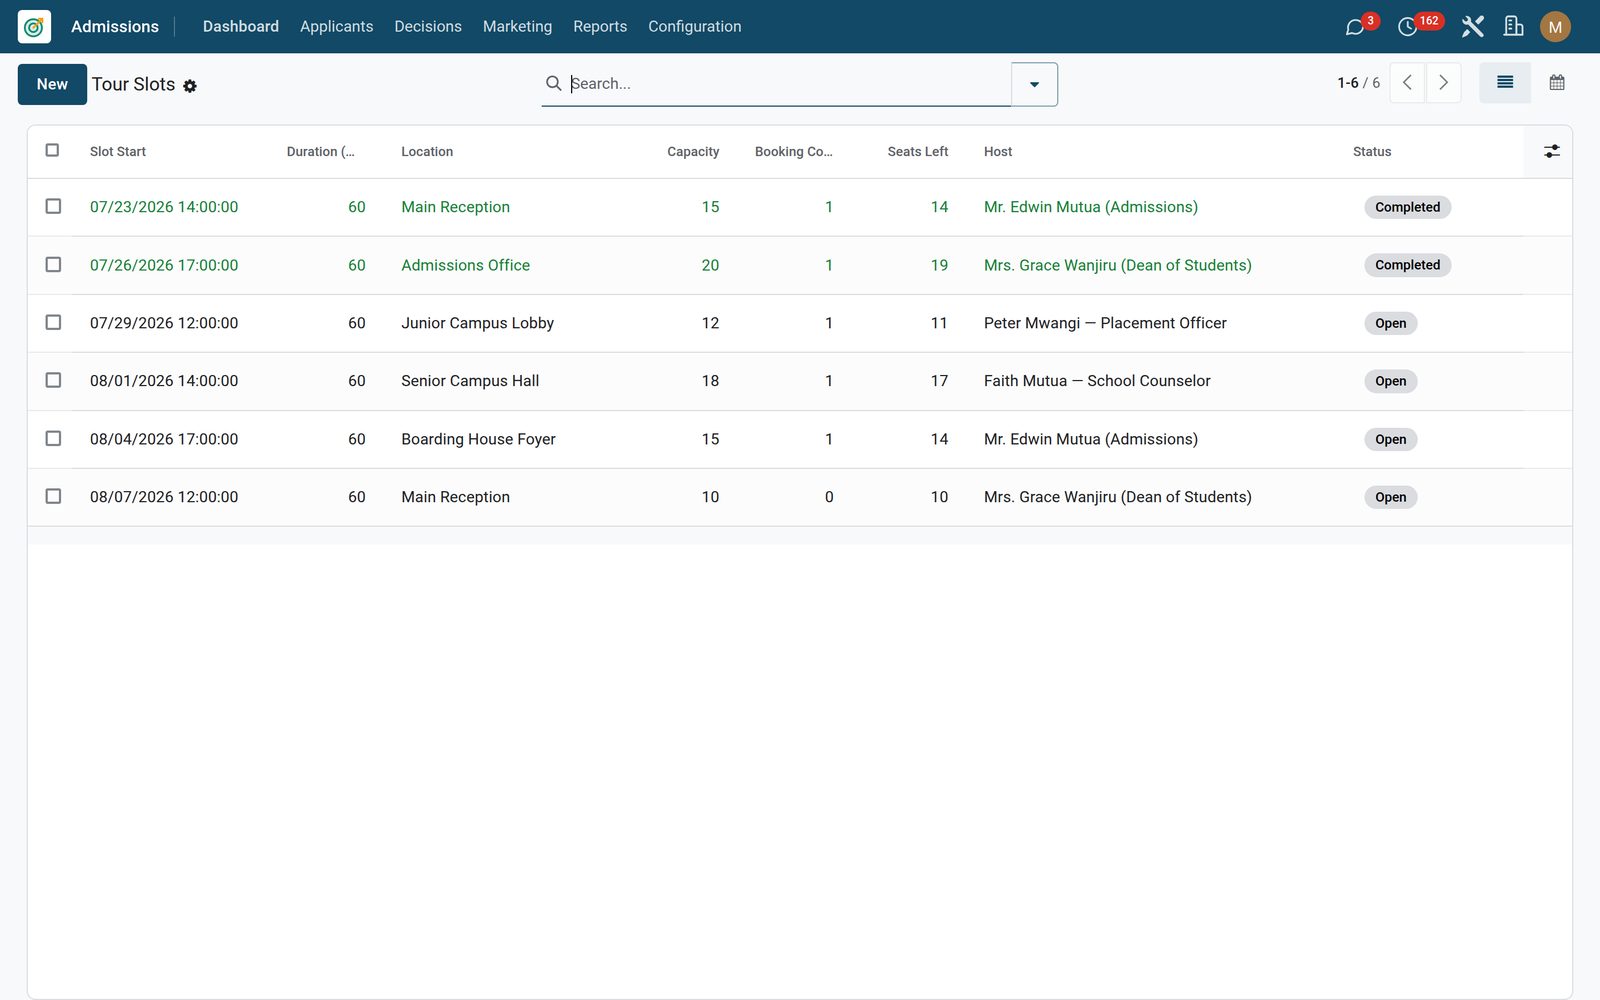Click booking count 0 in last row
This screenshot has width=1600, height=1000.
coord(829,497)
